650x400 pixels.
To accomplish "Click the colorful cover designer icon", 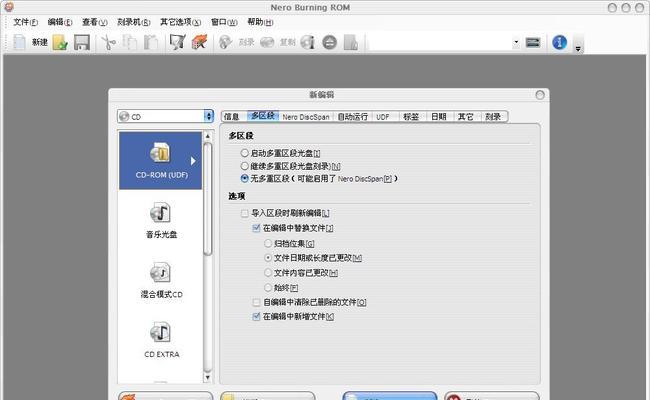I will click(x=199, y=42).
